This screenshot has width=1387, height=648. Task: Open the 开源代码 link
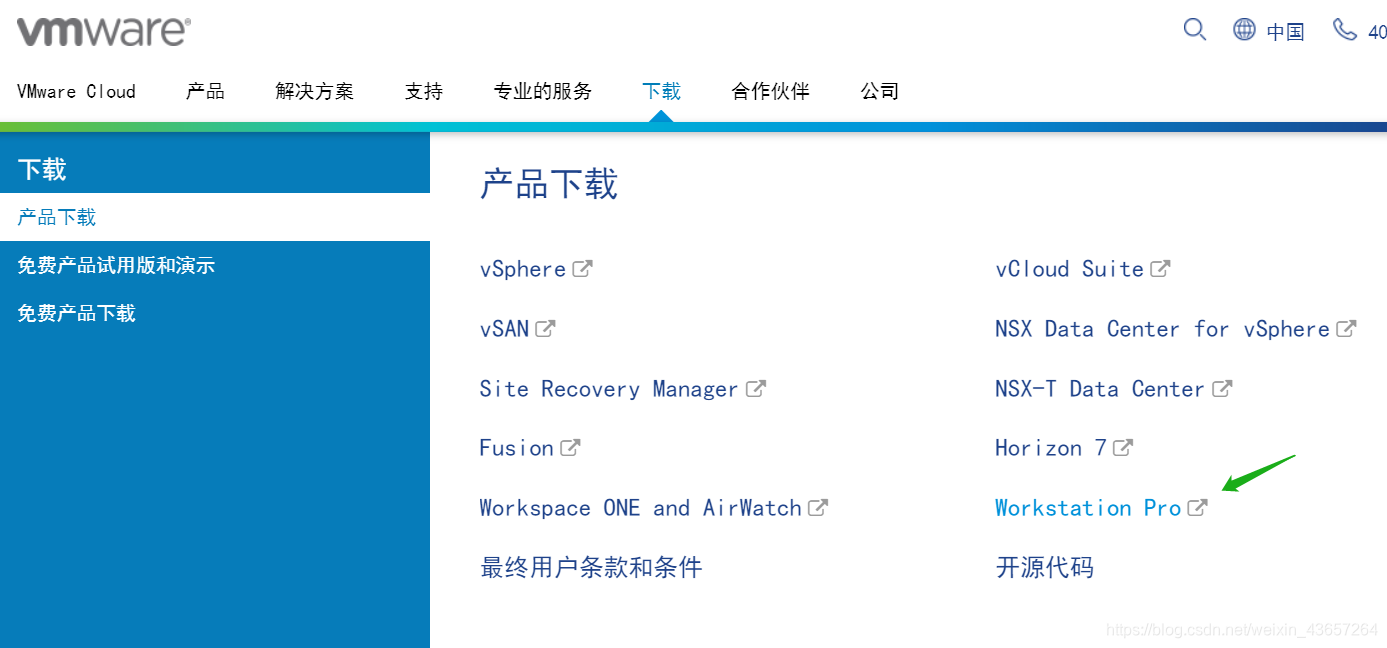tap(1045, 567)
